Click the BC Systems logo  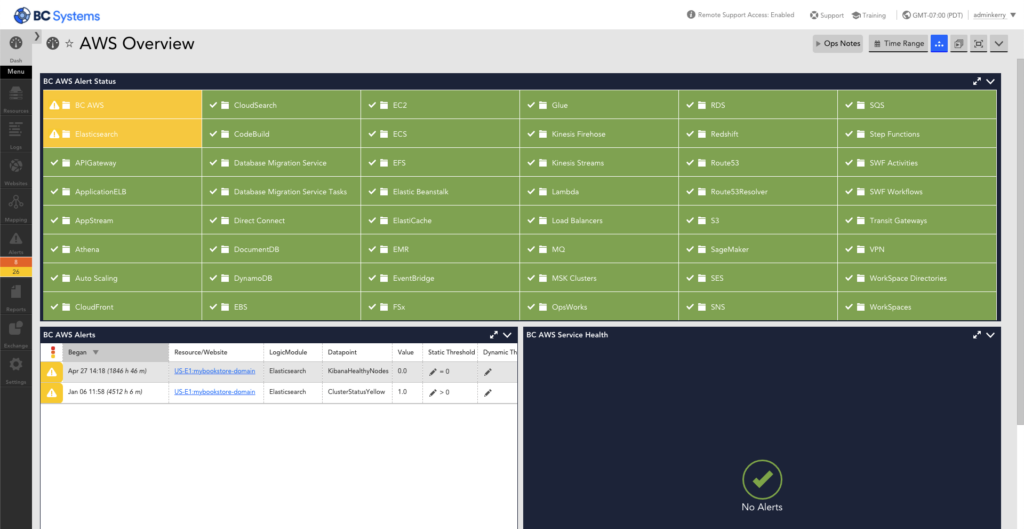57,14
